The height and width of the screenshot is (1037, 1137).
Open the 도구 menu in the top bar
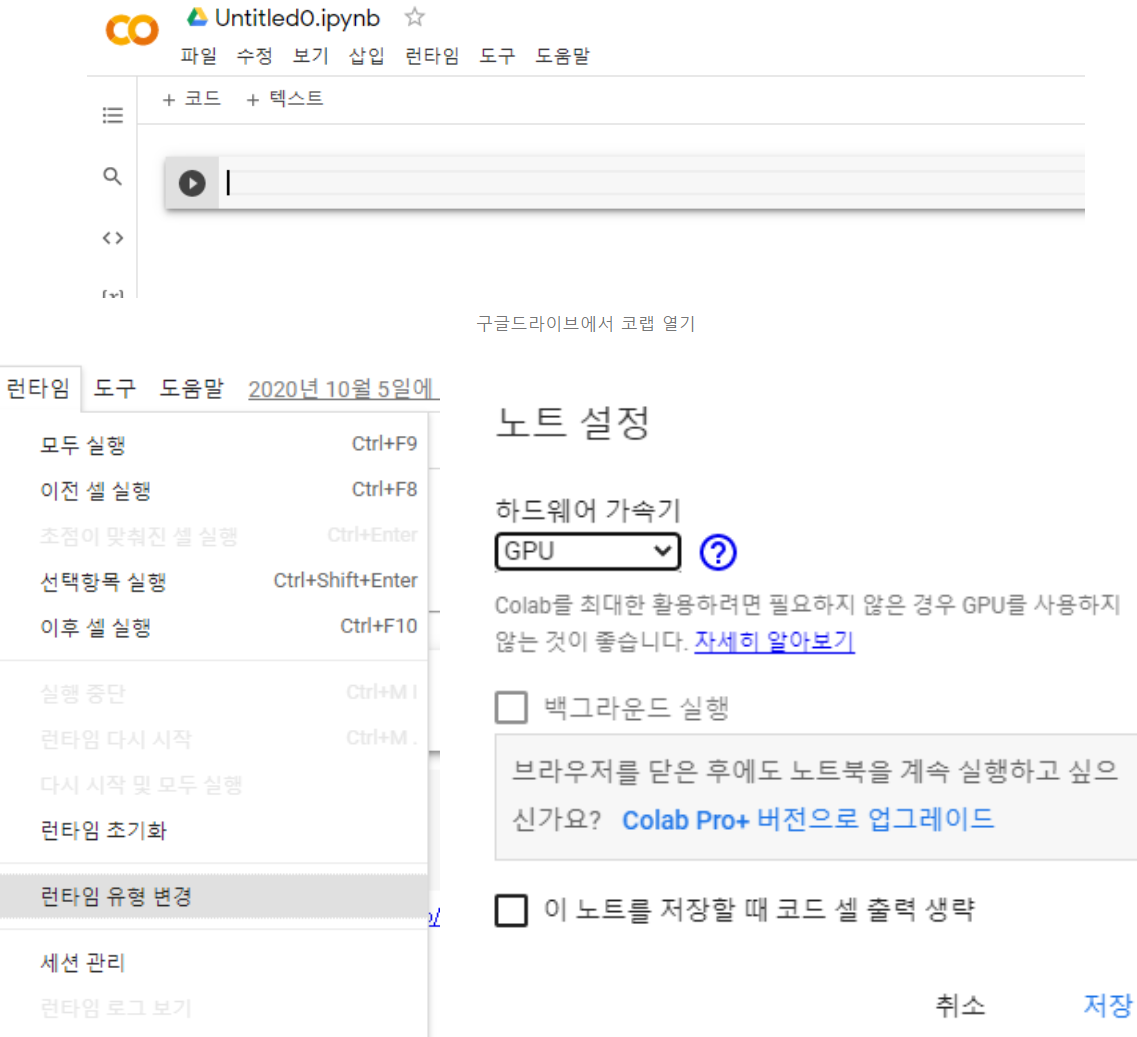point(497,56)
